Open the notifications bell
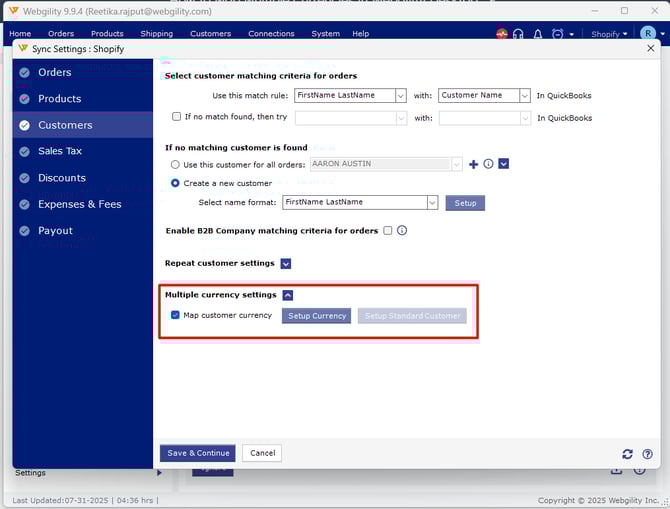Image resolution: width=670 pixels, height=509 pixels. click(537, 34)
